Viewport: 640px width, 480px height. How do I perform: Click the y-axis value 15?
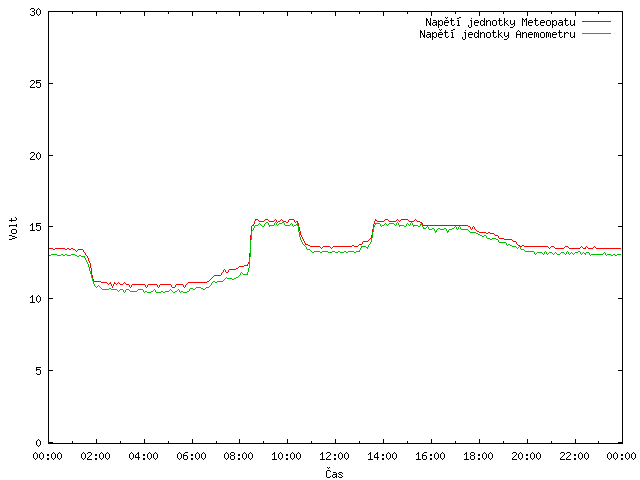click(x=36, y=227)
